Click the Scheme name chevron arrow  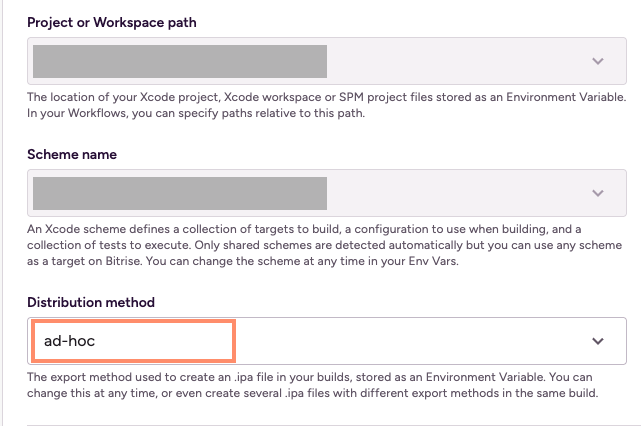pyautogui.click(x=598, y=193)
